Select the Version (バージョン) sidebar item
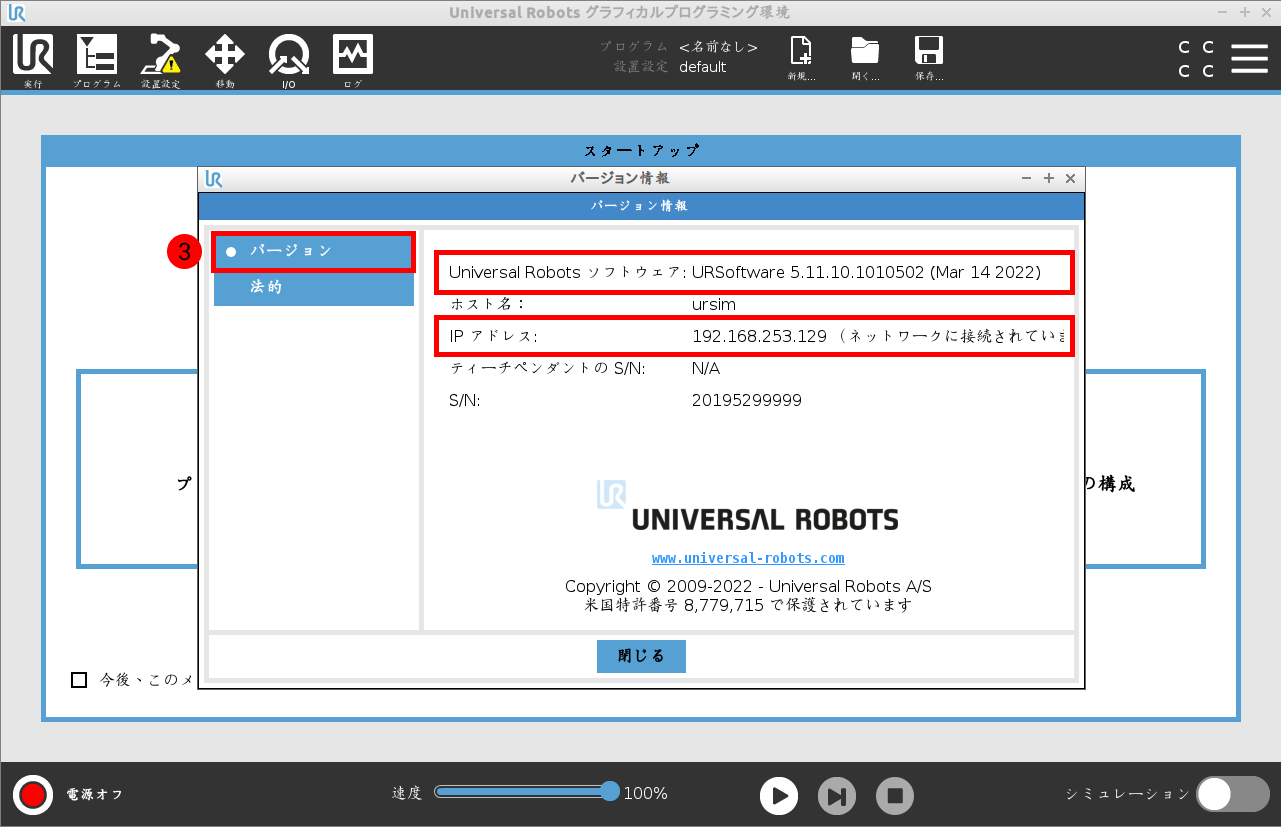This screenshot has width=1281, height=827. click(314, 251)
